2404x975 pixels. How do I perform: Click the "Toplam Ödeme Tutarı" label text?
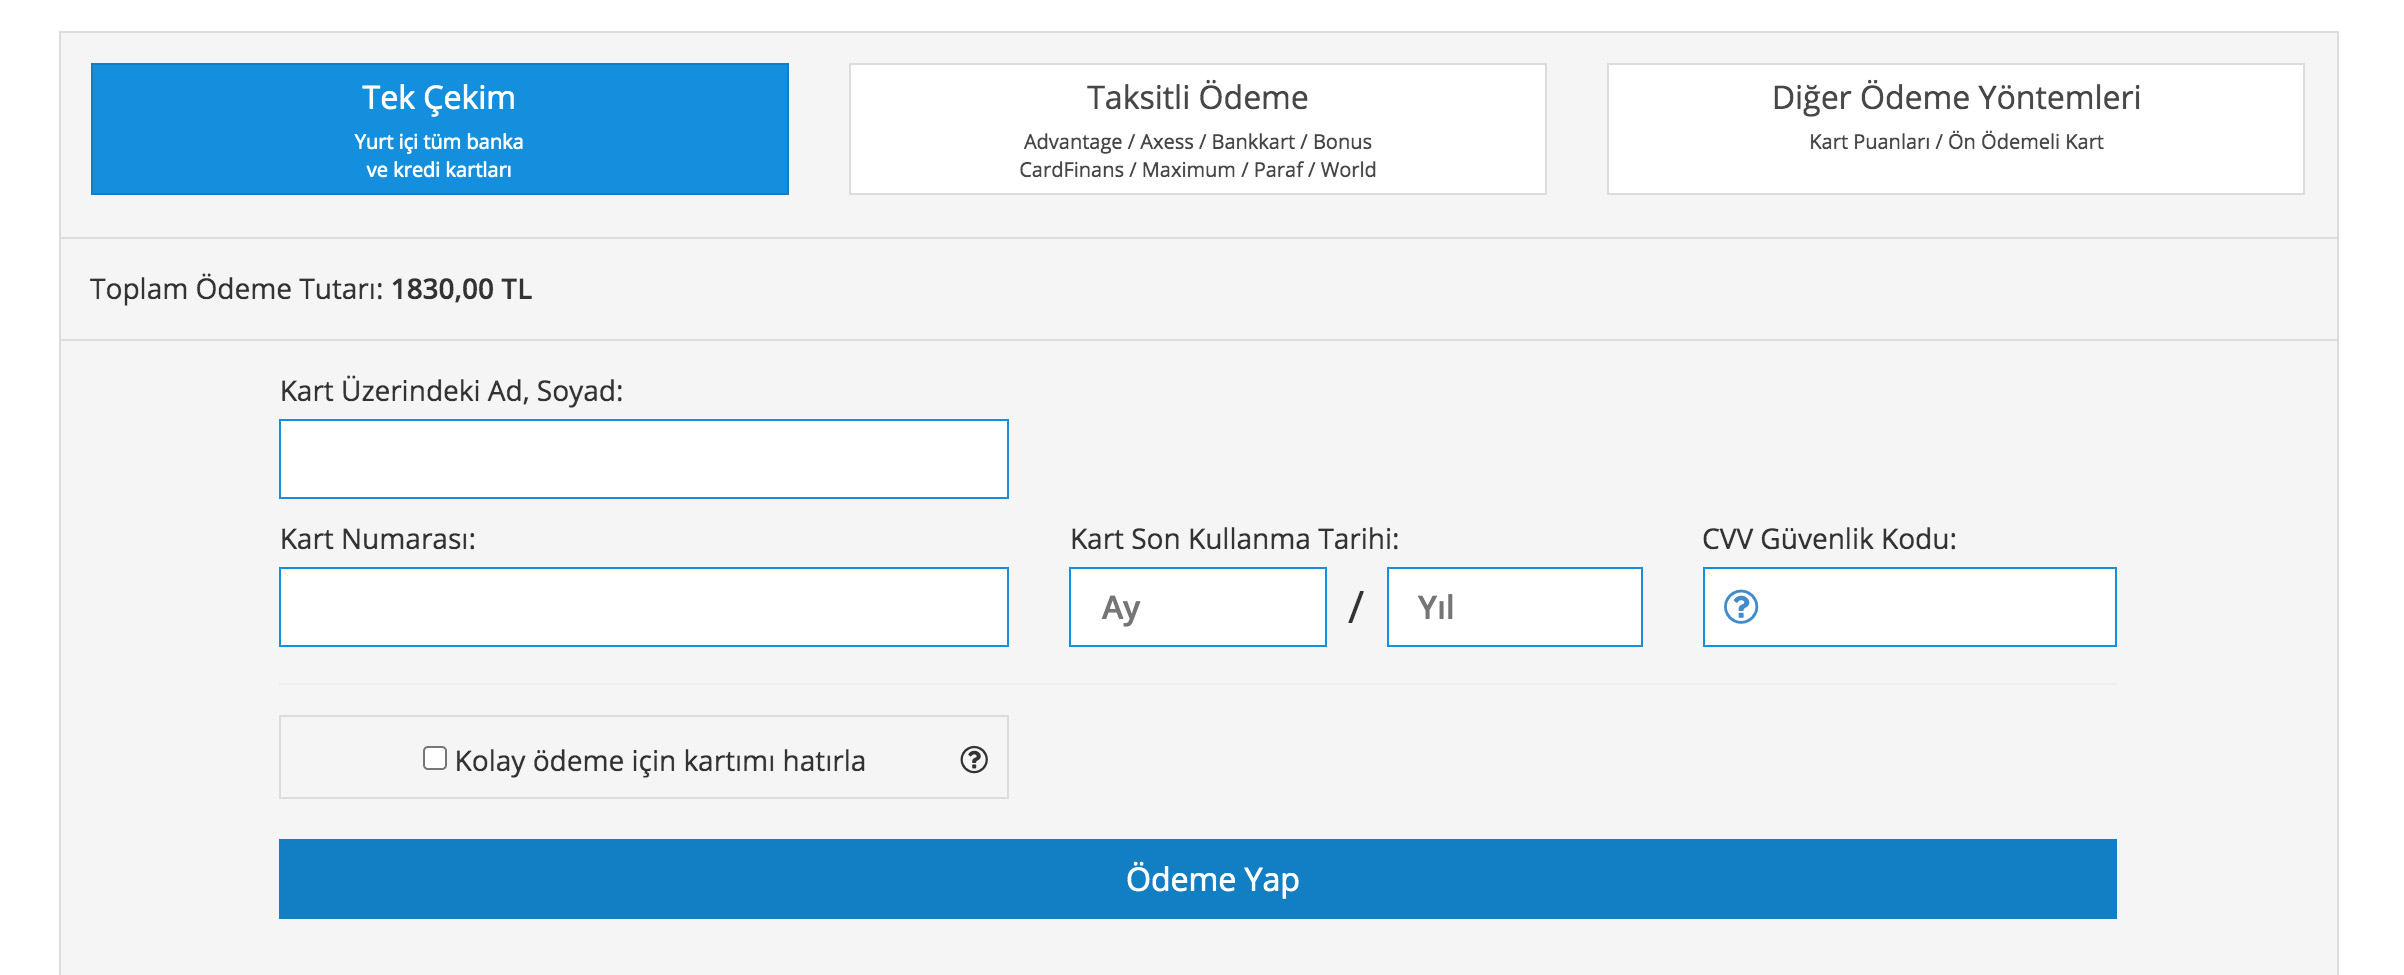[236, 289]
